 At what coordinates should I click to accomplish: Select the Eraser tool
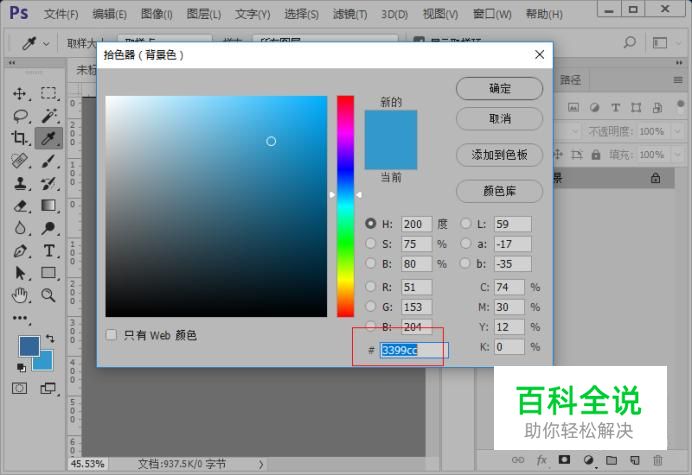[20, 206]
